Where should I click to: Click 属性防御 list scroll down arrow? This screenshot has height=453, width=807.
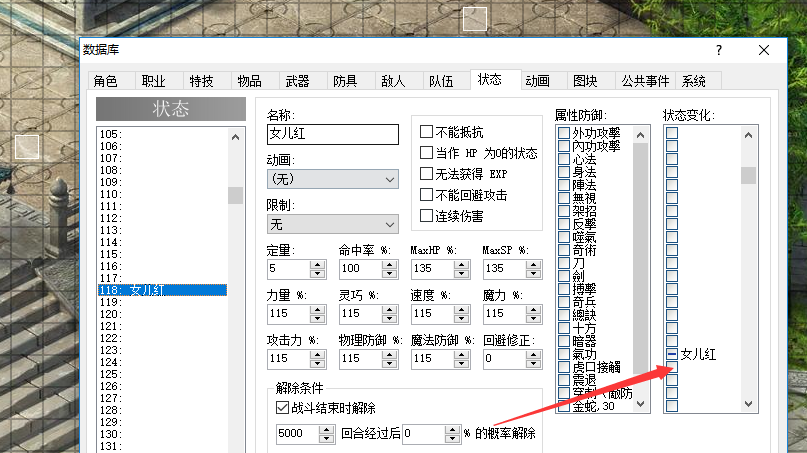[640, 404]
